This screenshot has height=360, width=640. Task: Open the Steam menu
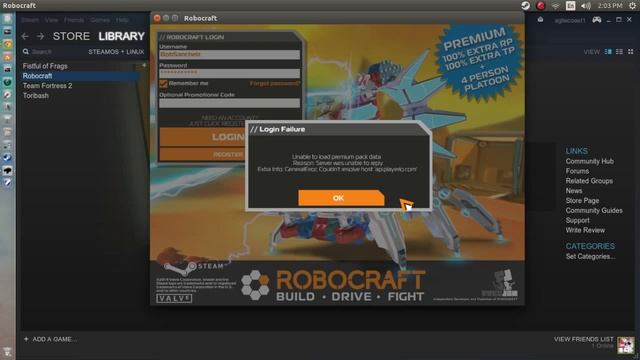click(30, 20)
